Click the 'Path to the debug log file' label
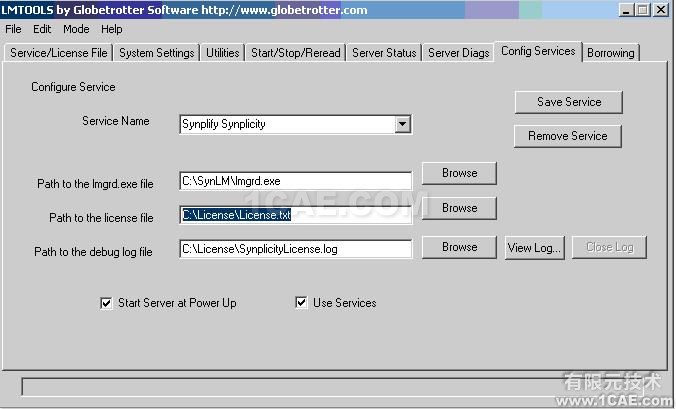Screen dimensions: 676x409 (x=93, y=252)
